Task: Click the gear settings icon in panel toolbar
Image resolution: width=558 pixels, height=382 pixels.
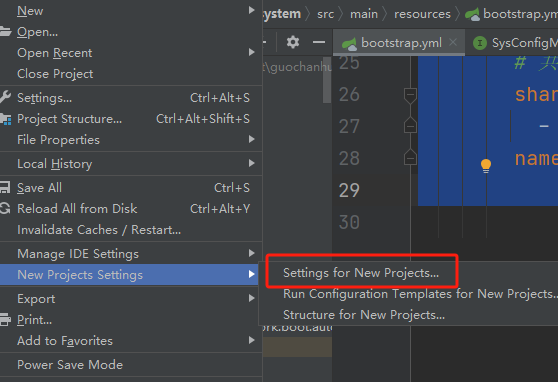Action: click(293, 42)
